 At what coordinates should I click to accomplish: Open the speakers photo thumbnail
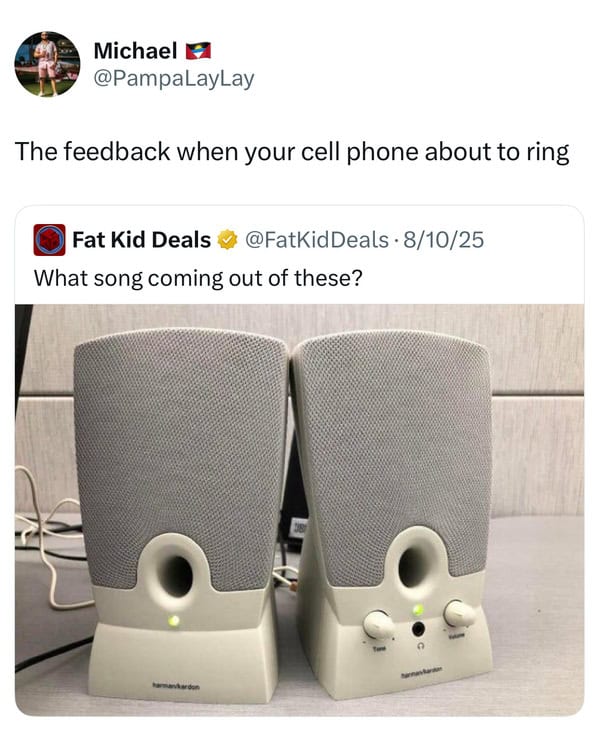click(299, 510)
